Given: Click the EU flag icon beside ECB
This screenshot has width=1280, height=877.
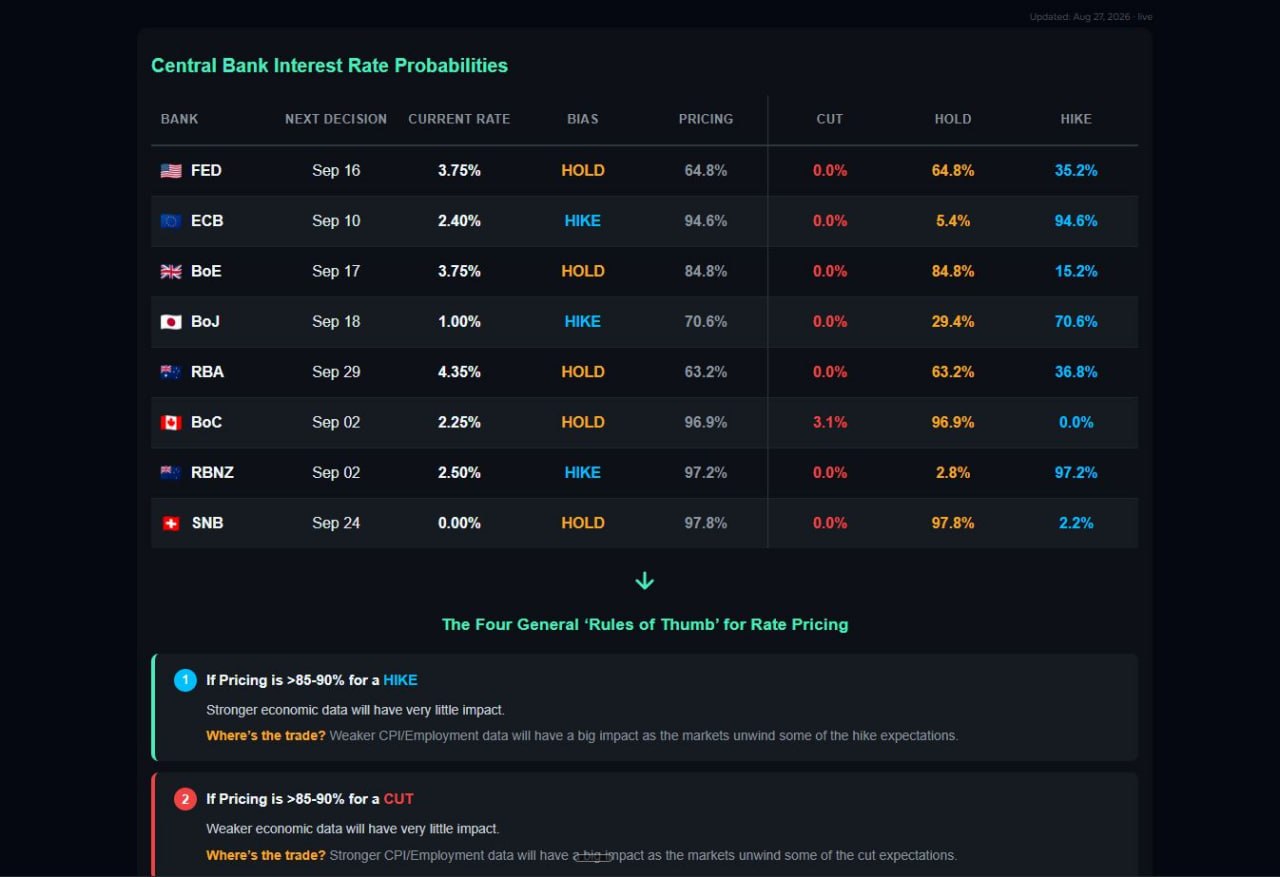Looking at the screenshot, I should click(171, 221).
